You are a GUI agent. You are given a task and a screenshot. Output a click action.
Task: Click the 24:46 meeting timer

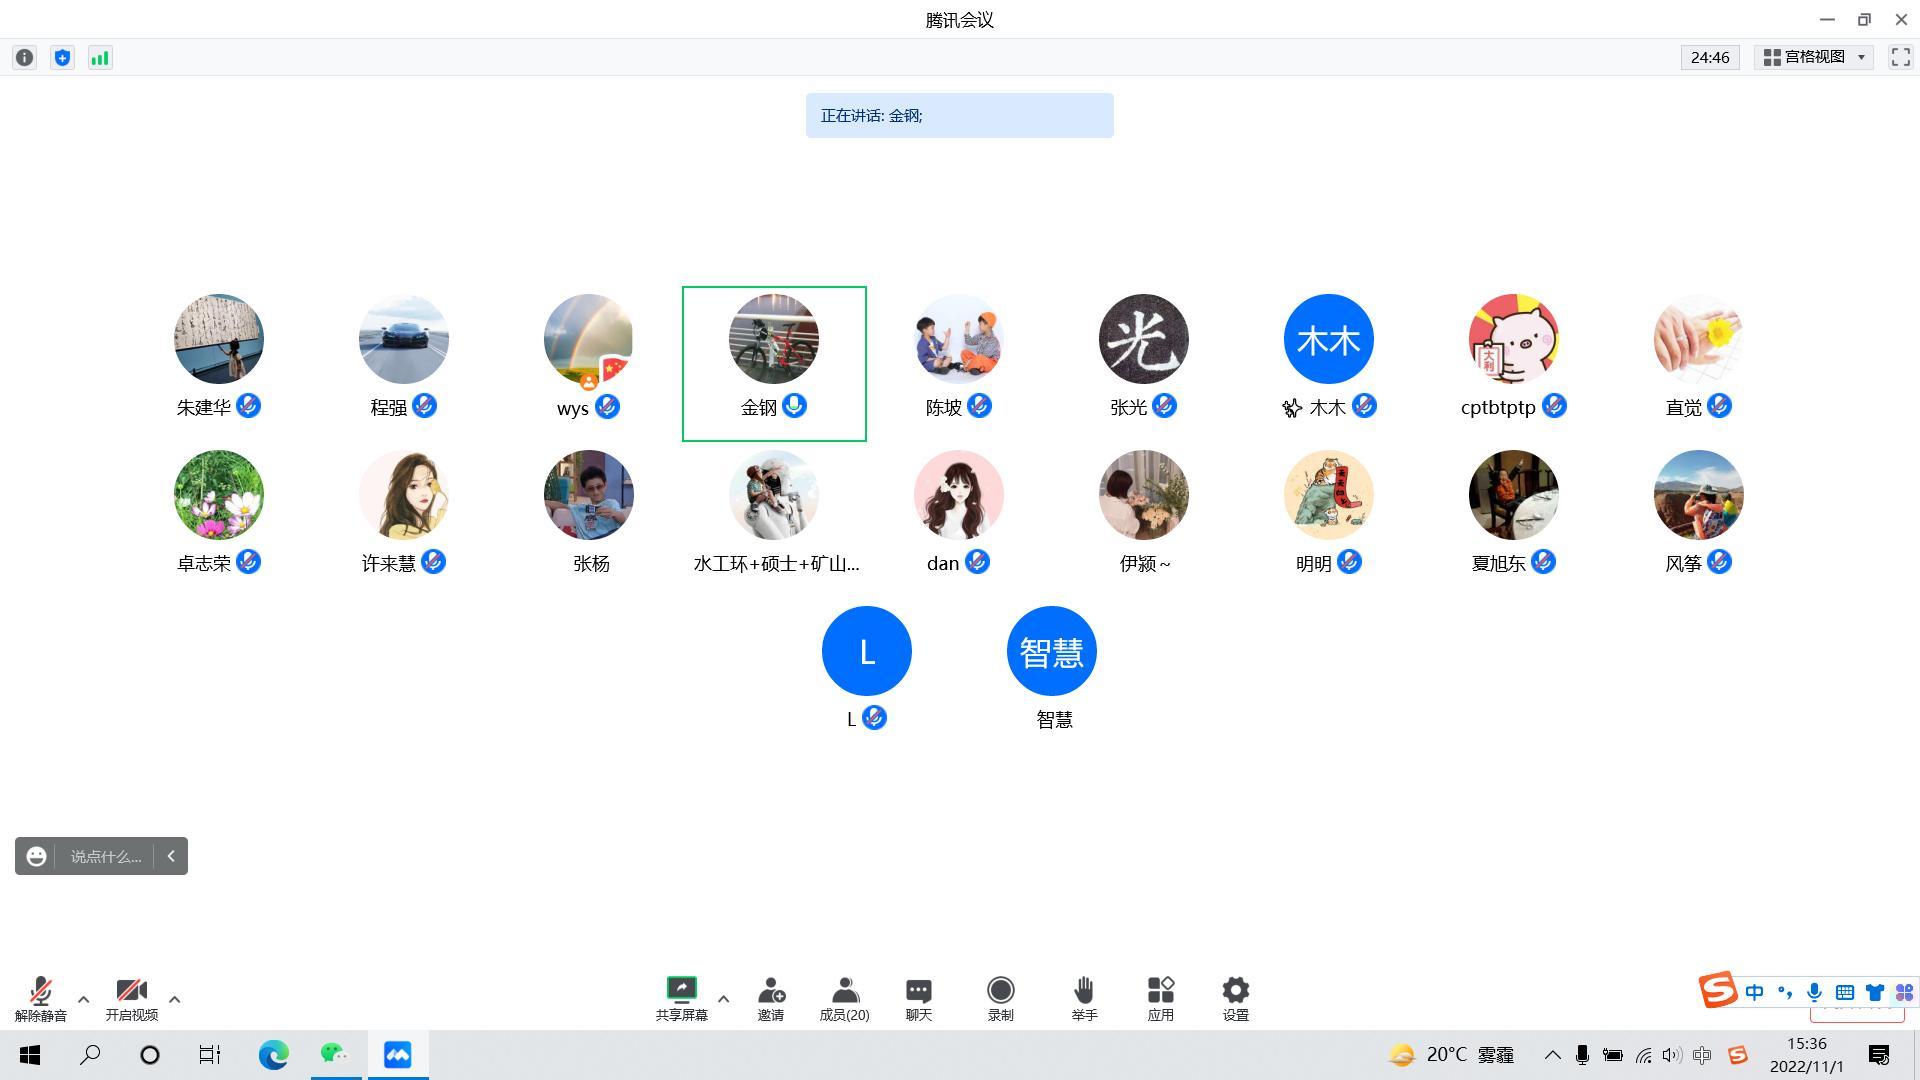tap(1710, 58)
